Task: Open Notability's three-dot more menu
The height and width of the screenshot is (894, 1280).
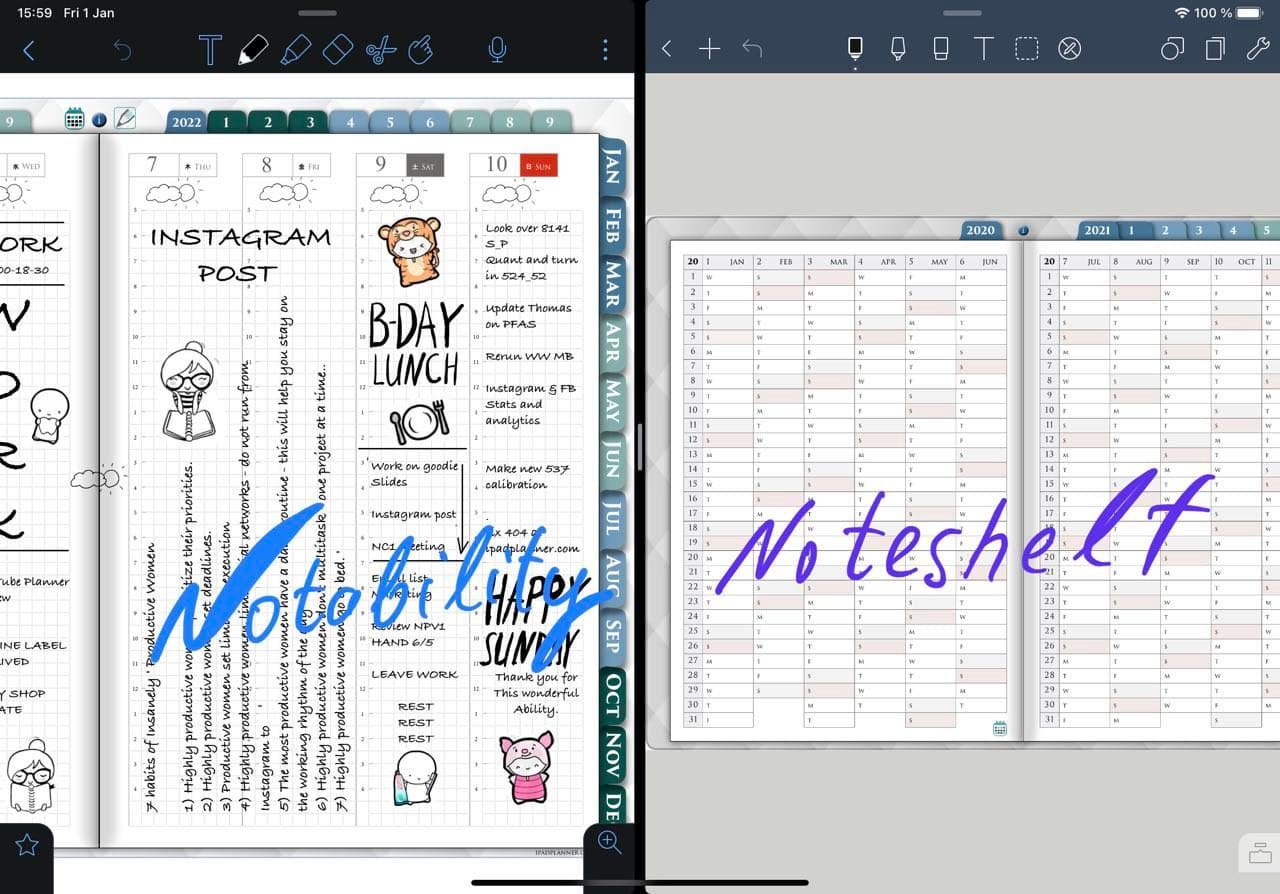Action: tap(604, 50)
